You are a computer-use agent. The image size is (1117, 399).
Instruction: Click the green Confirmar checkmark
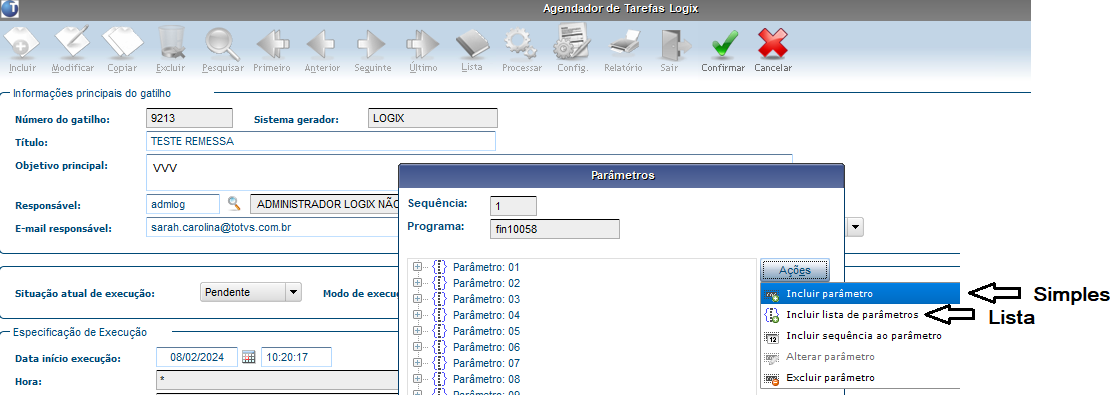pyautogui.click(x=724, y=44)
